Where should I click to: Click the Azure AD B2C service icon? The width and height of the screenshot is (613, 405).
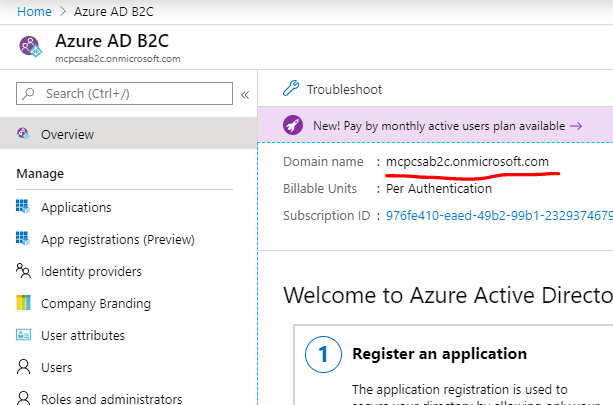[30, 46]
